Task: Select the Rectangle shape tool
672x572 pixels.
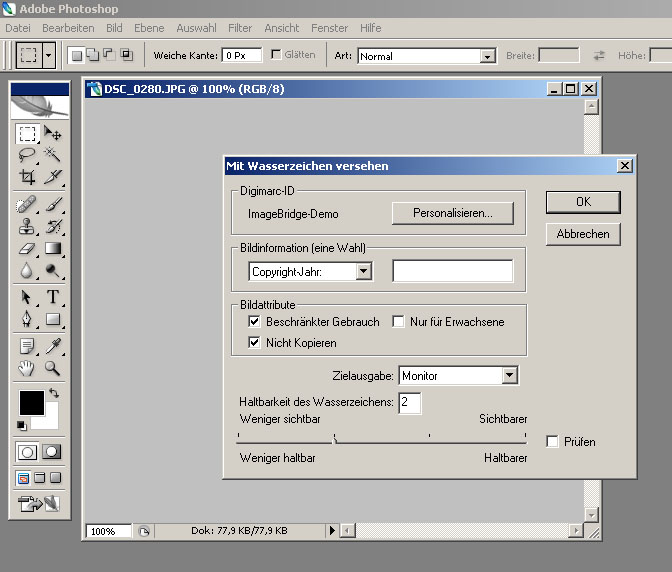Action: click(x=53, y=319)
